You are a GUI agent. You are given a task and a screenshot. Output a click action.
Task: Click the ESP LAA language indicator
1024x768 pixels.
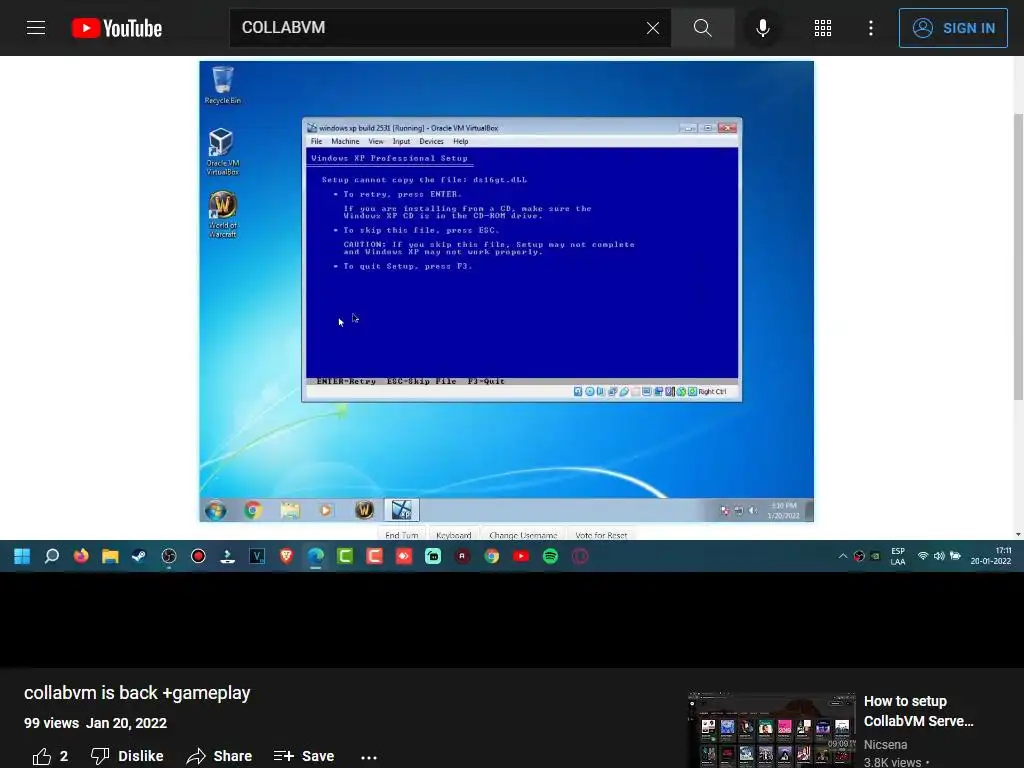click(898, 556)
